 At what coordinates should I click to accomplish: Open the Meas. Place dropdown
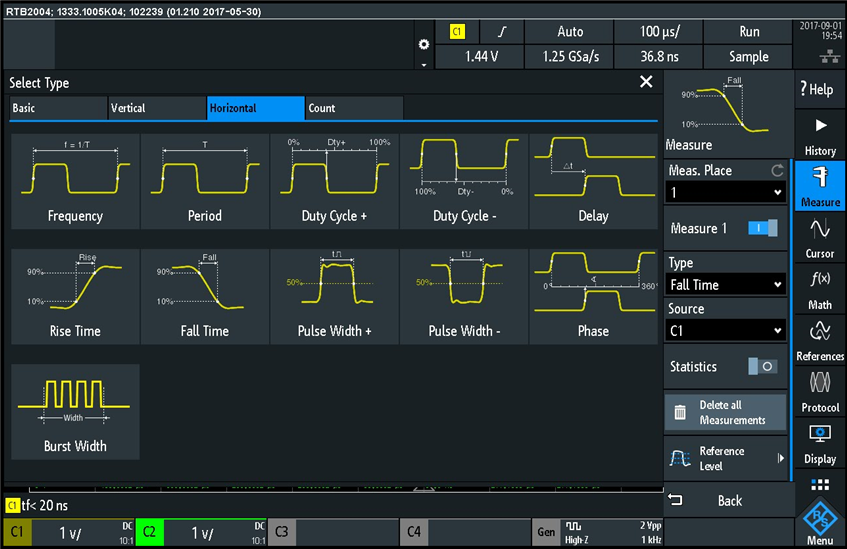(x=726, y=192)
